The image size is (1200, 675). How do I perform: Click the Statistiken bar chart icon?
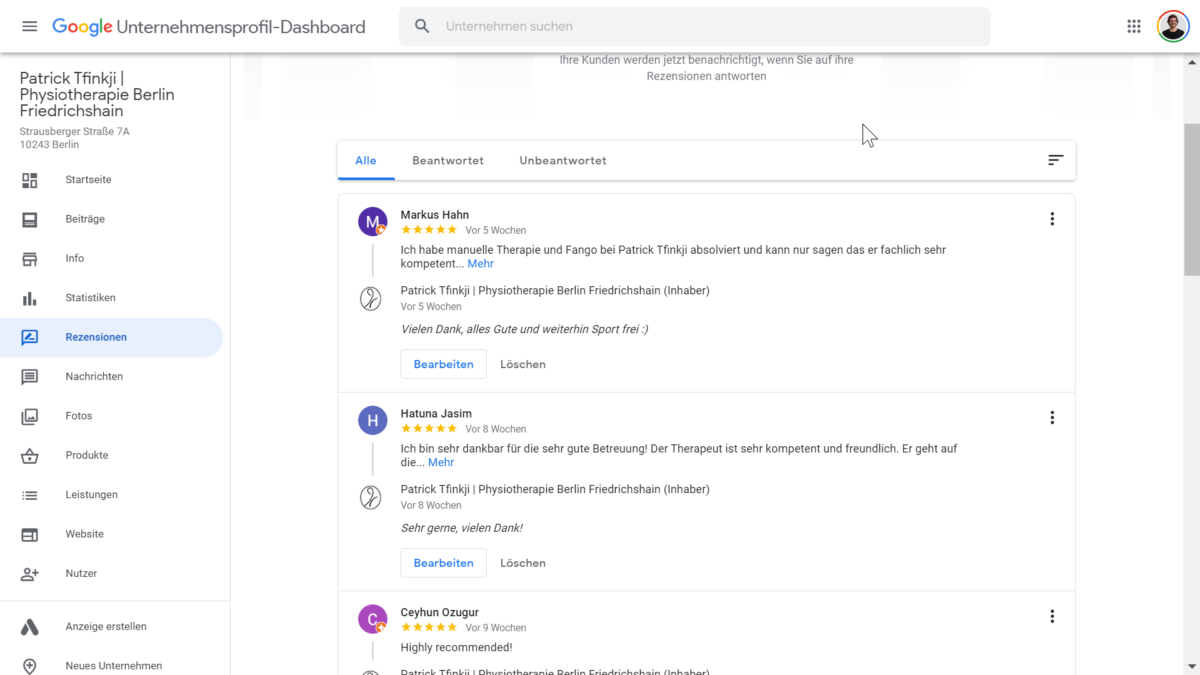tap(30, 298)
